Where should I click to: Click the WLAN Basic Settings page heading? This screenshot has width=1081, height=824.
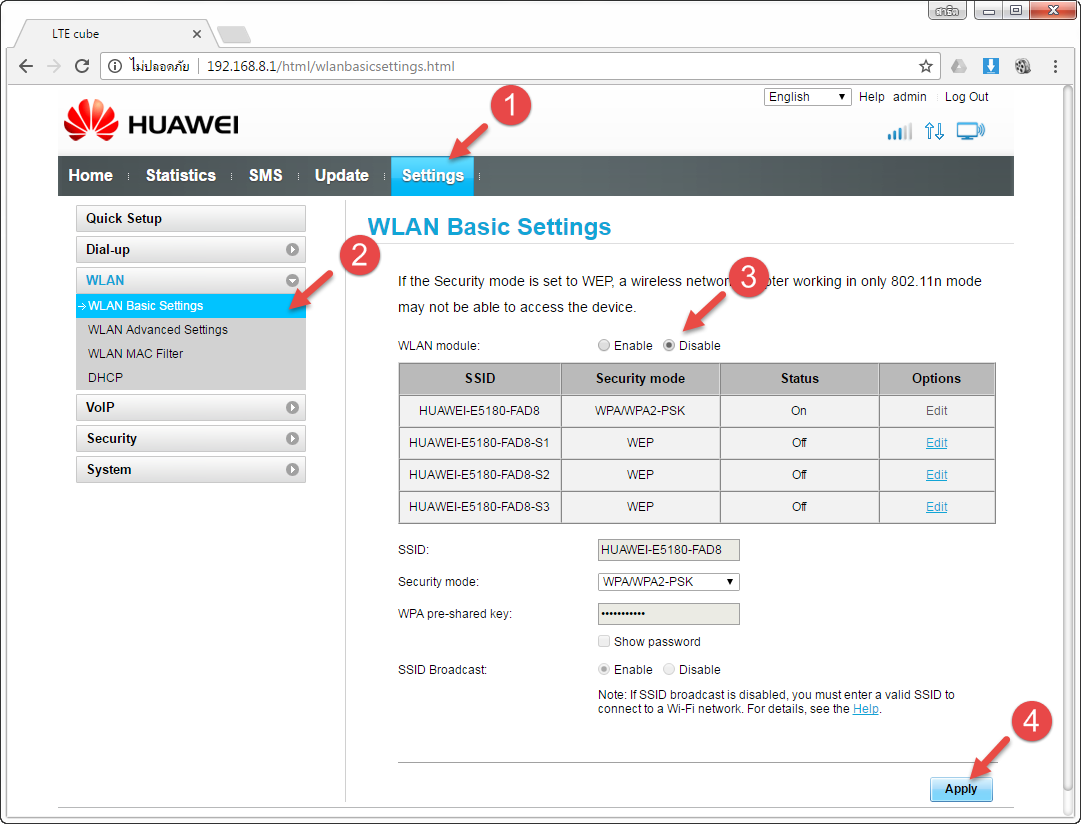point(489,227)
